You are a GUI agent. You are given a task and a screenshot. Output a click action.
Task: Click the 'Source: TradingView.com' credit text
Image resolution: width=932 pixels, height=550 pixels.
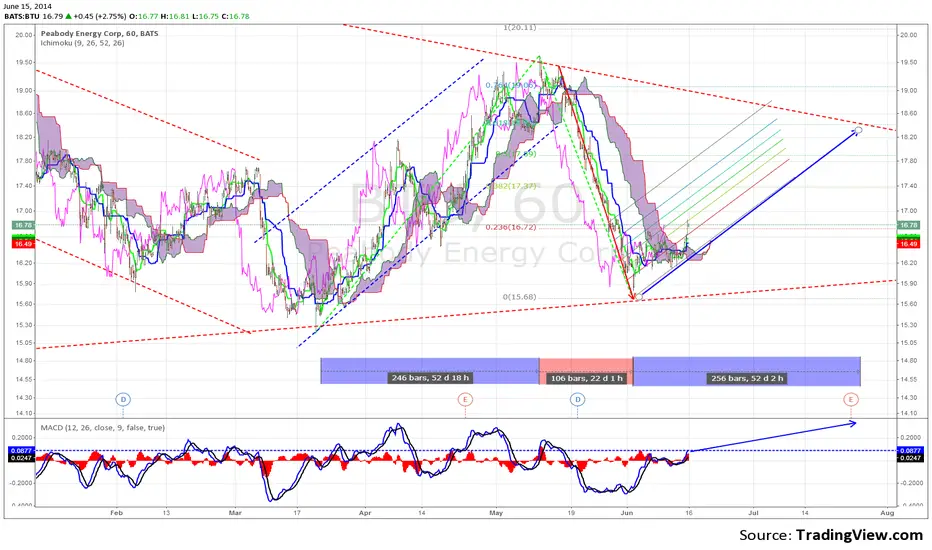[x=831, y=535]
